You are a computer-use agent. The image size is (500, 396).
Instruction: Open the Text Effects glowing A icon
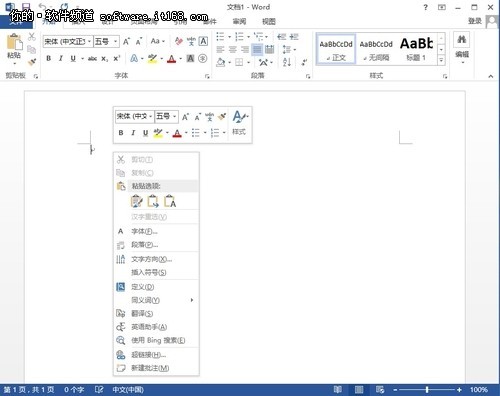pyautogui.click(x=134, y=59)
